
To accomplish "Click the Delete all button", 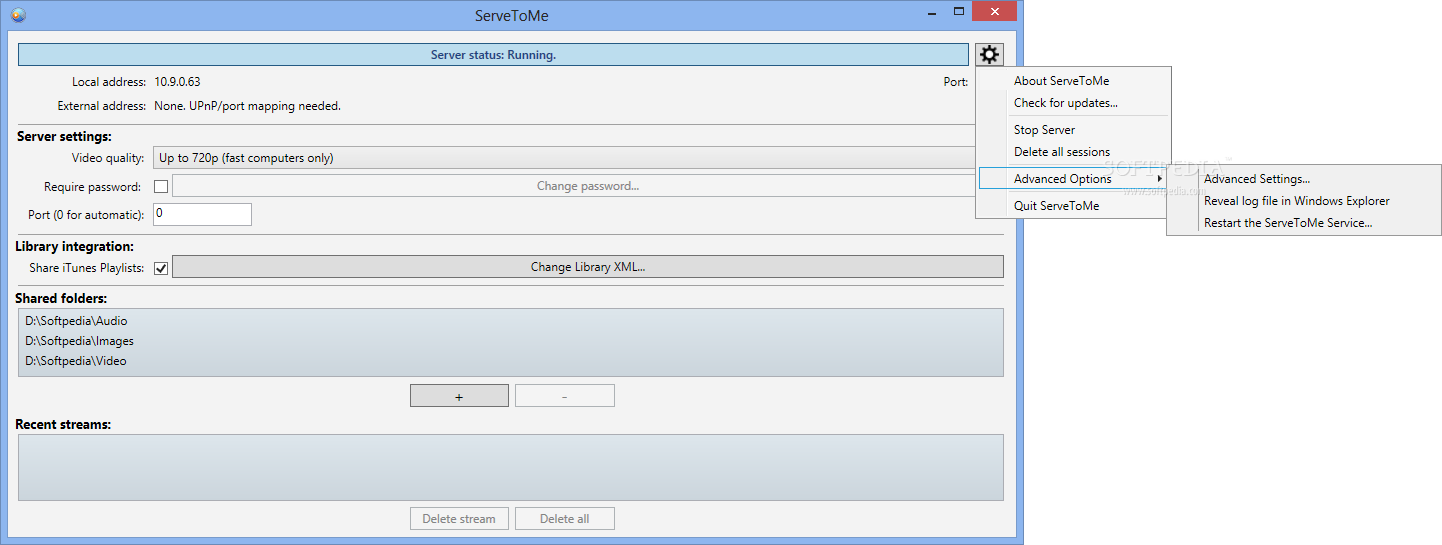I will point(565,519).
